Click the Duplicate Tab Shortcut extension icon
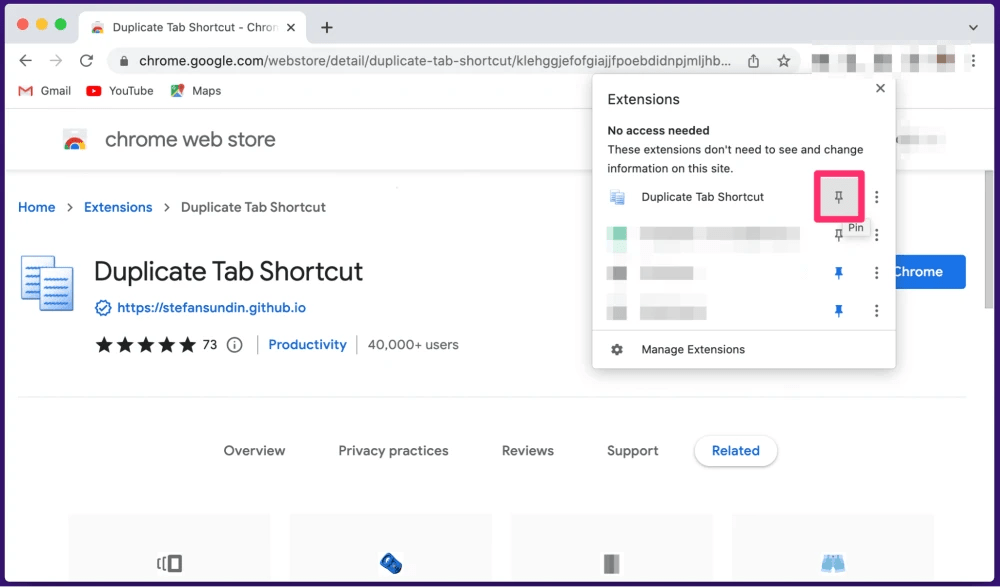 [x=616, y=197]
